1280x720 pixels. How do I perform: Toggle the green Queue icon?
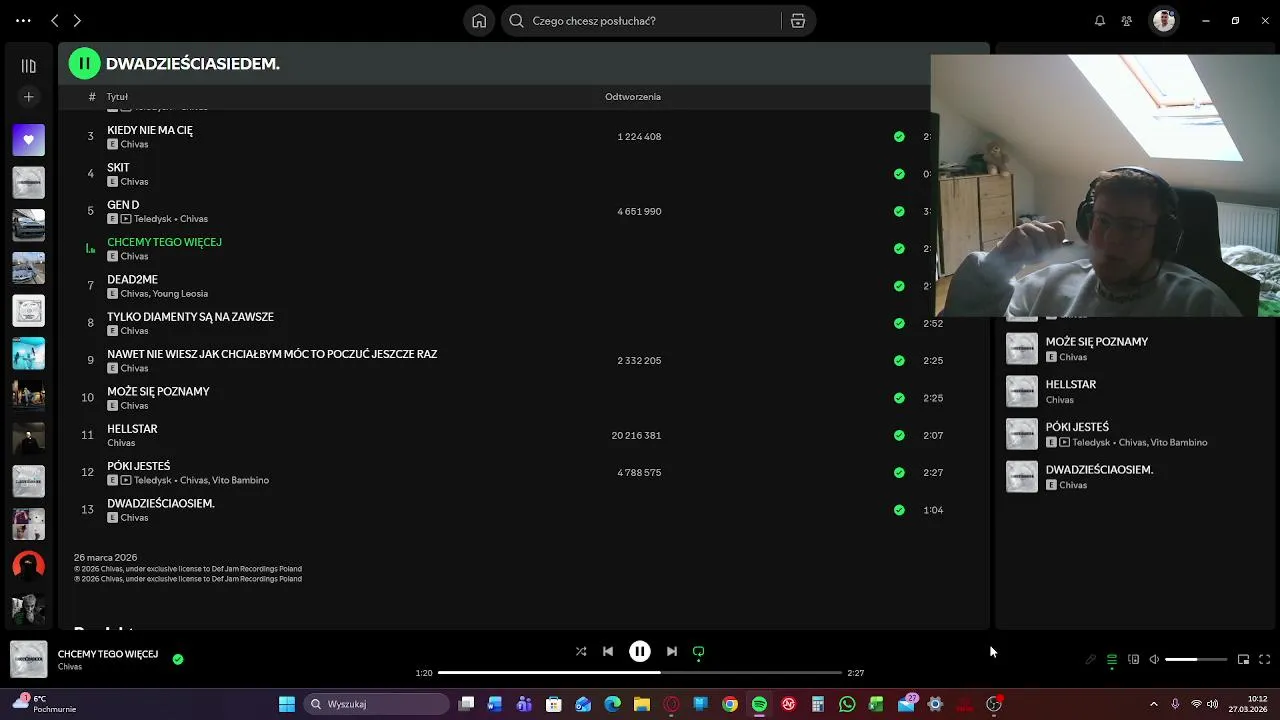pos(1112,660)
